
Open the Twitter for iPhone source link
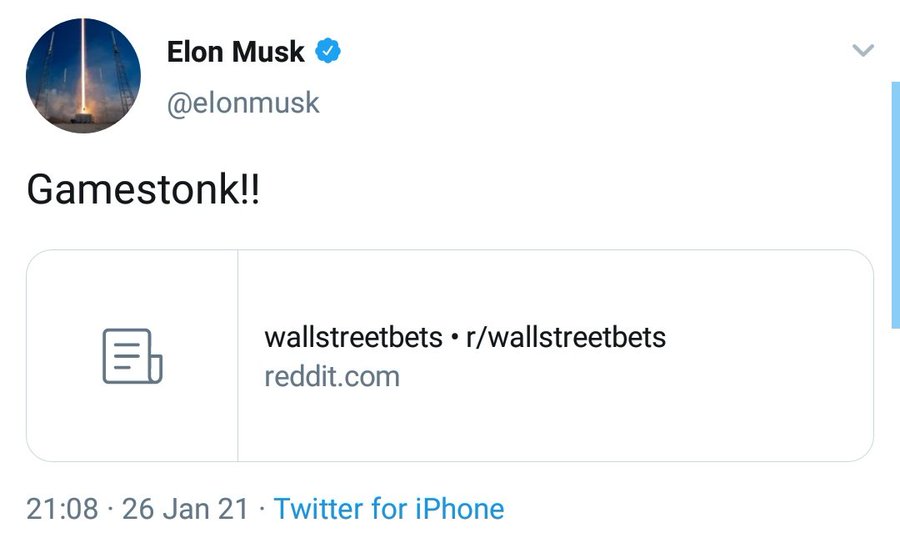pyautogui.click(x=389, y=509)
